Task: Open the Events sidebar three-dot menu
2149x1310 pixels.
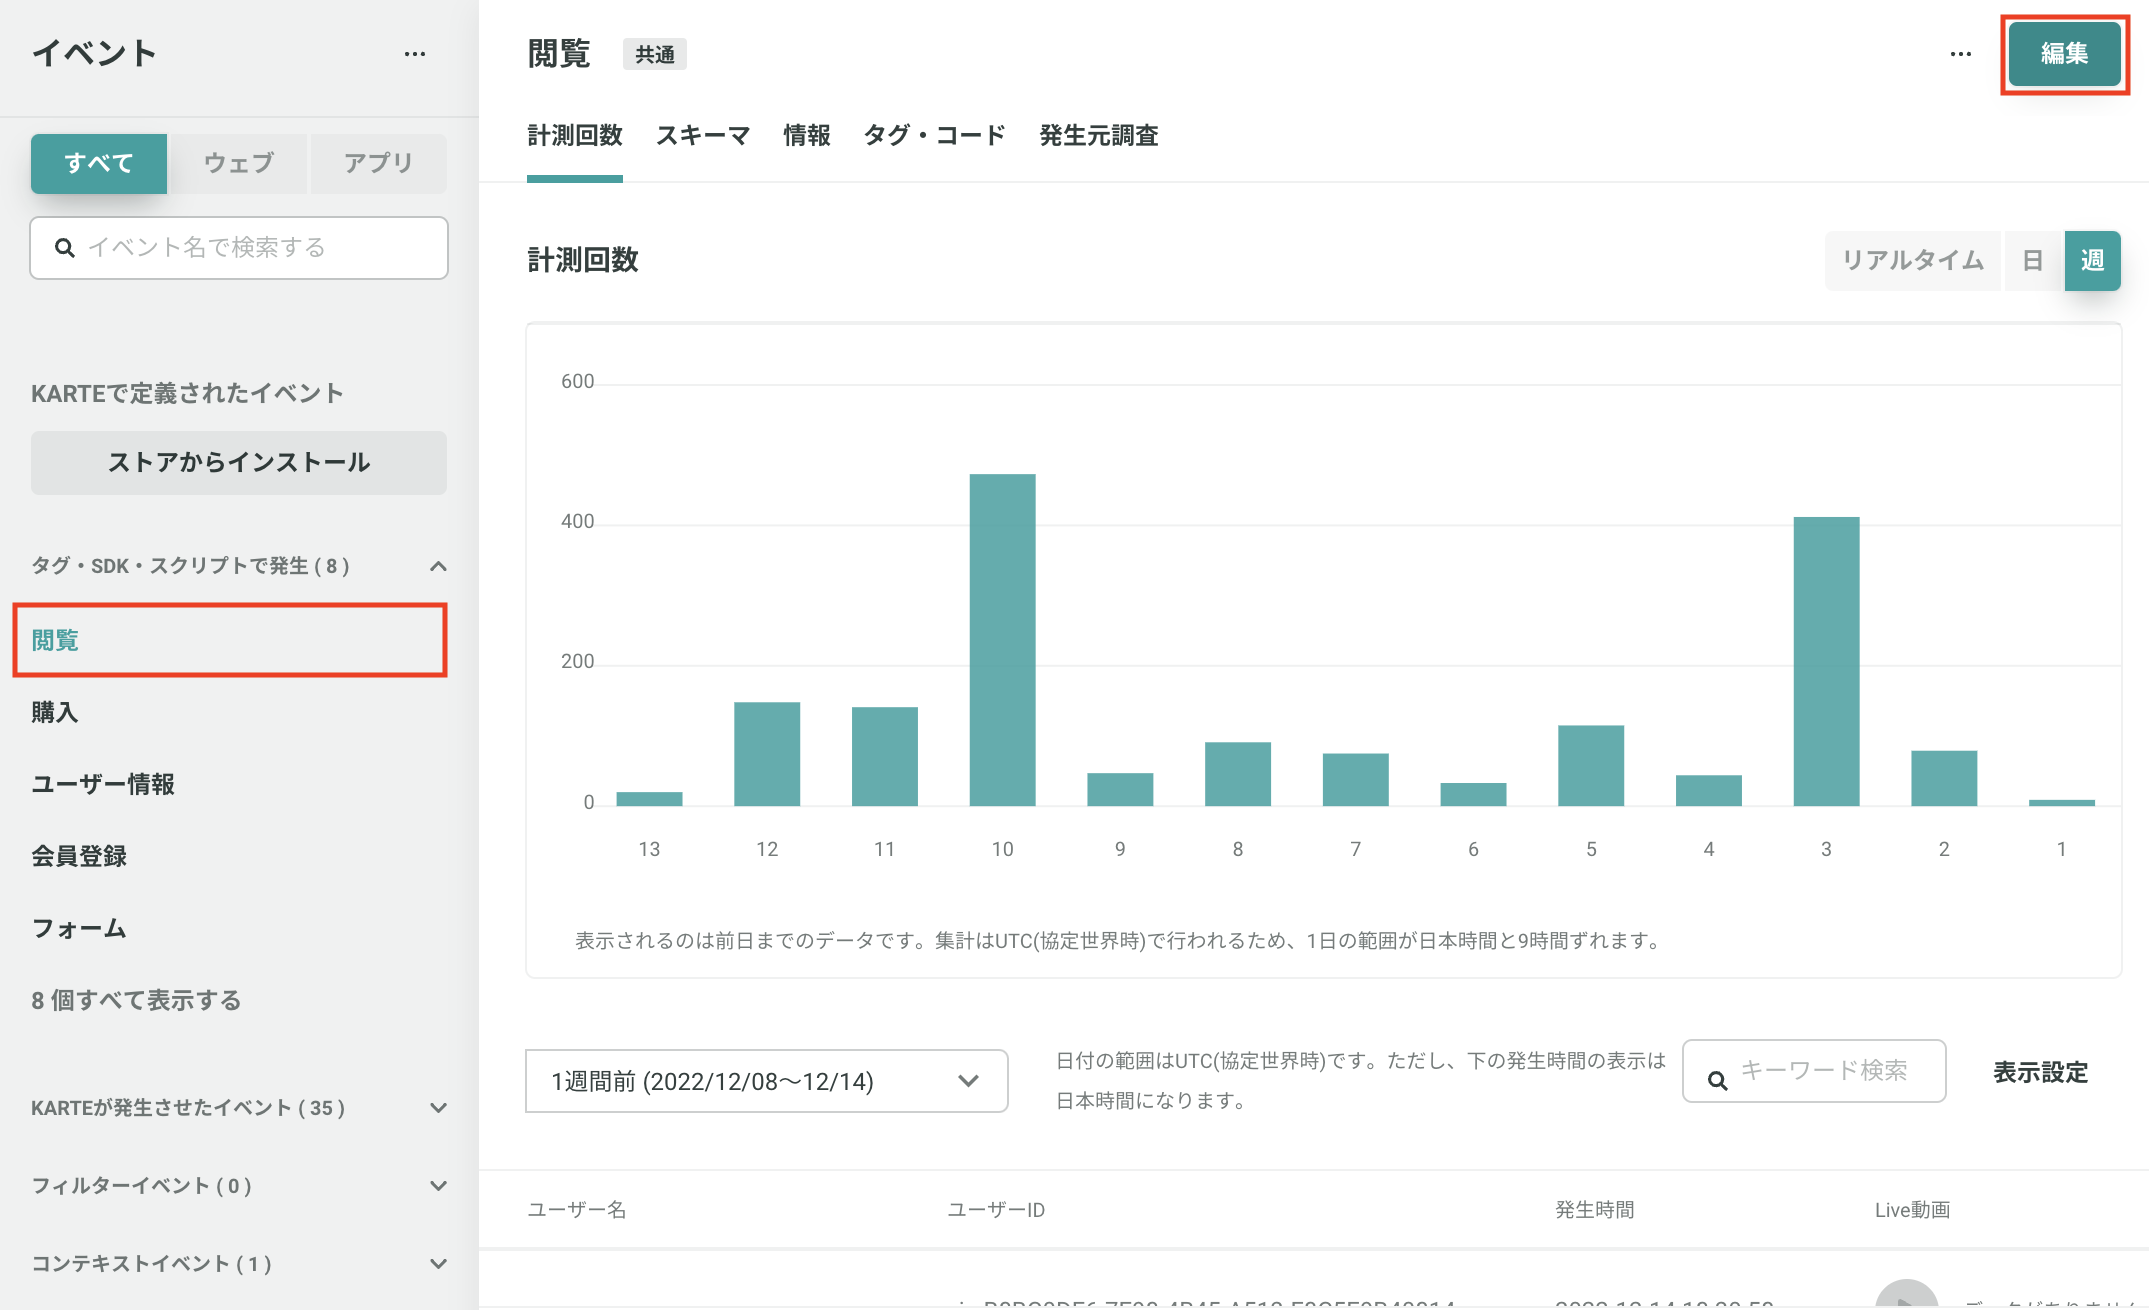Action: point(415,54)
